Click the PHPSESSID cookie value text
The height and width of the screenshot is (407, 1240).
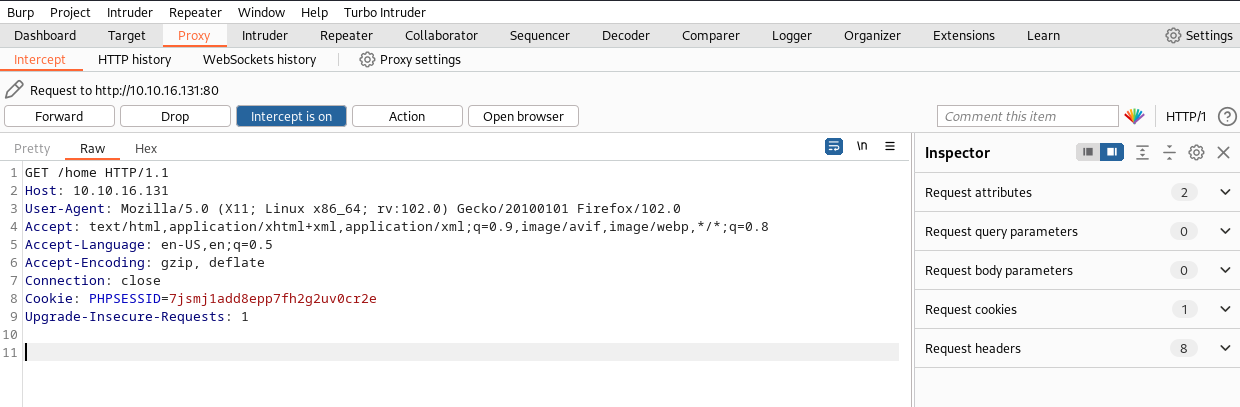point(273,299)
